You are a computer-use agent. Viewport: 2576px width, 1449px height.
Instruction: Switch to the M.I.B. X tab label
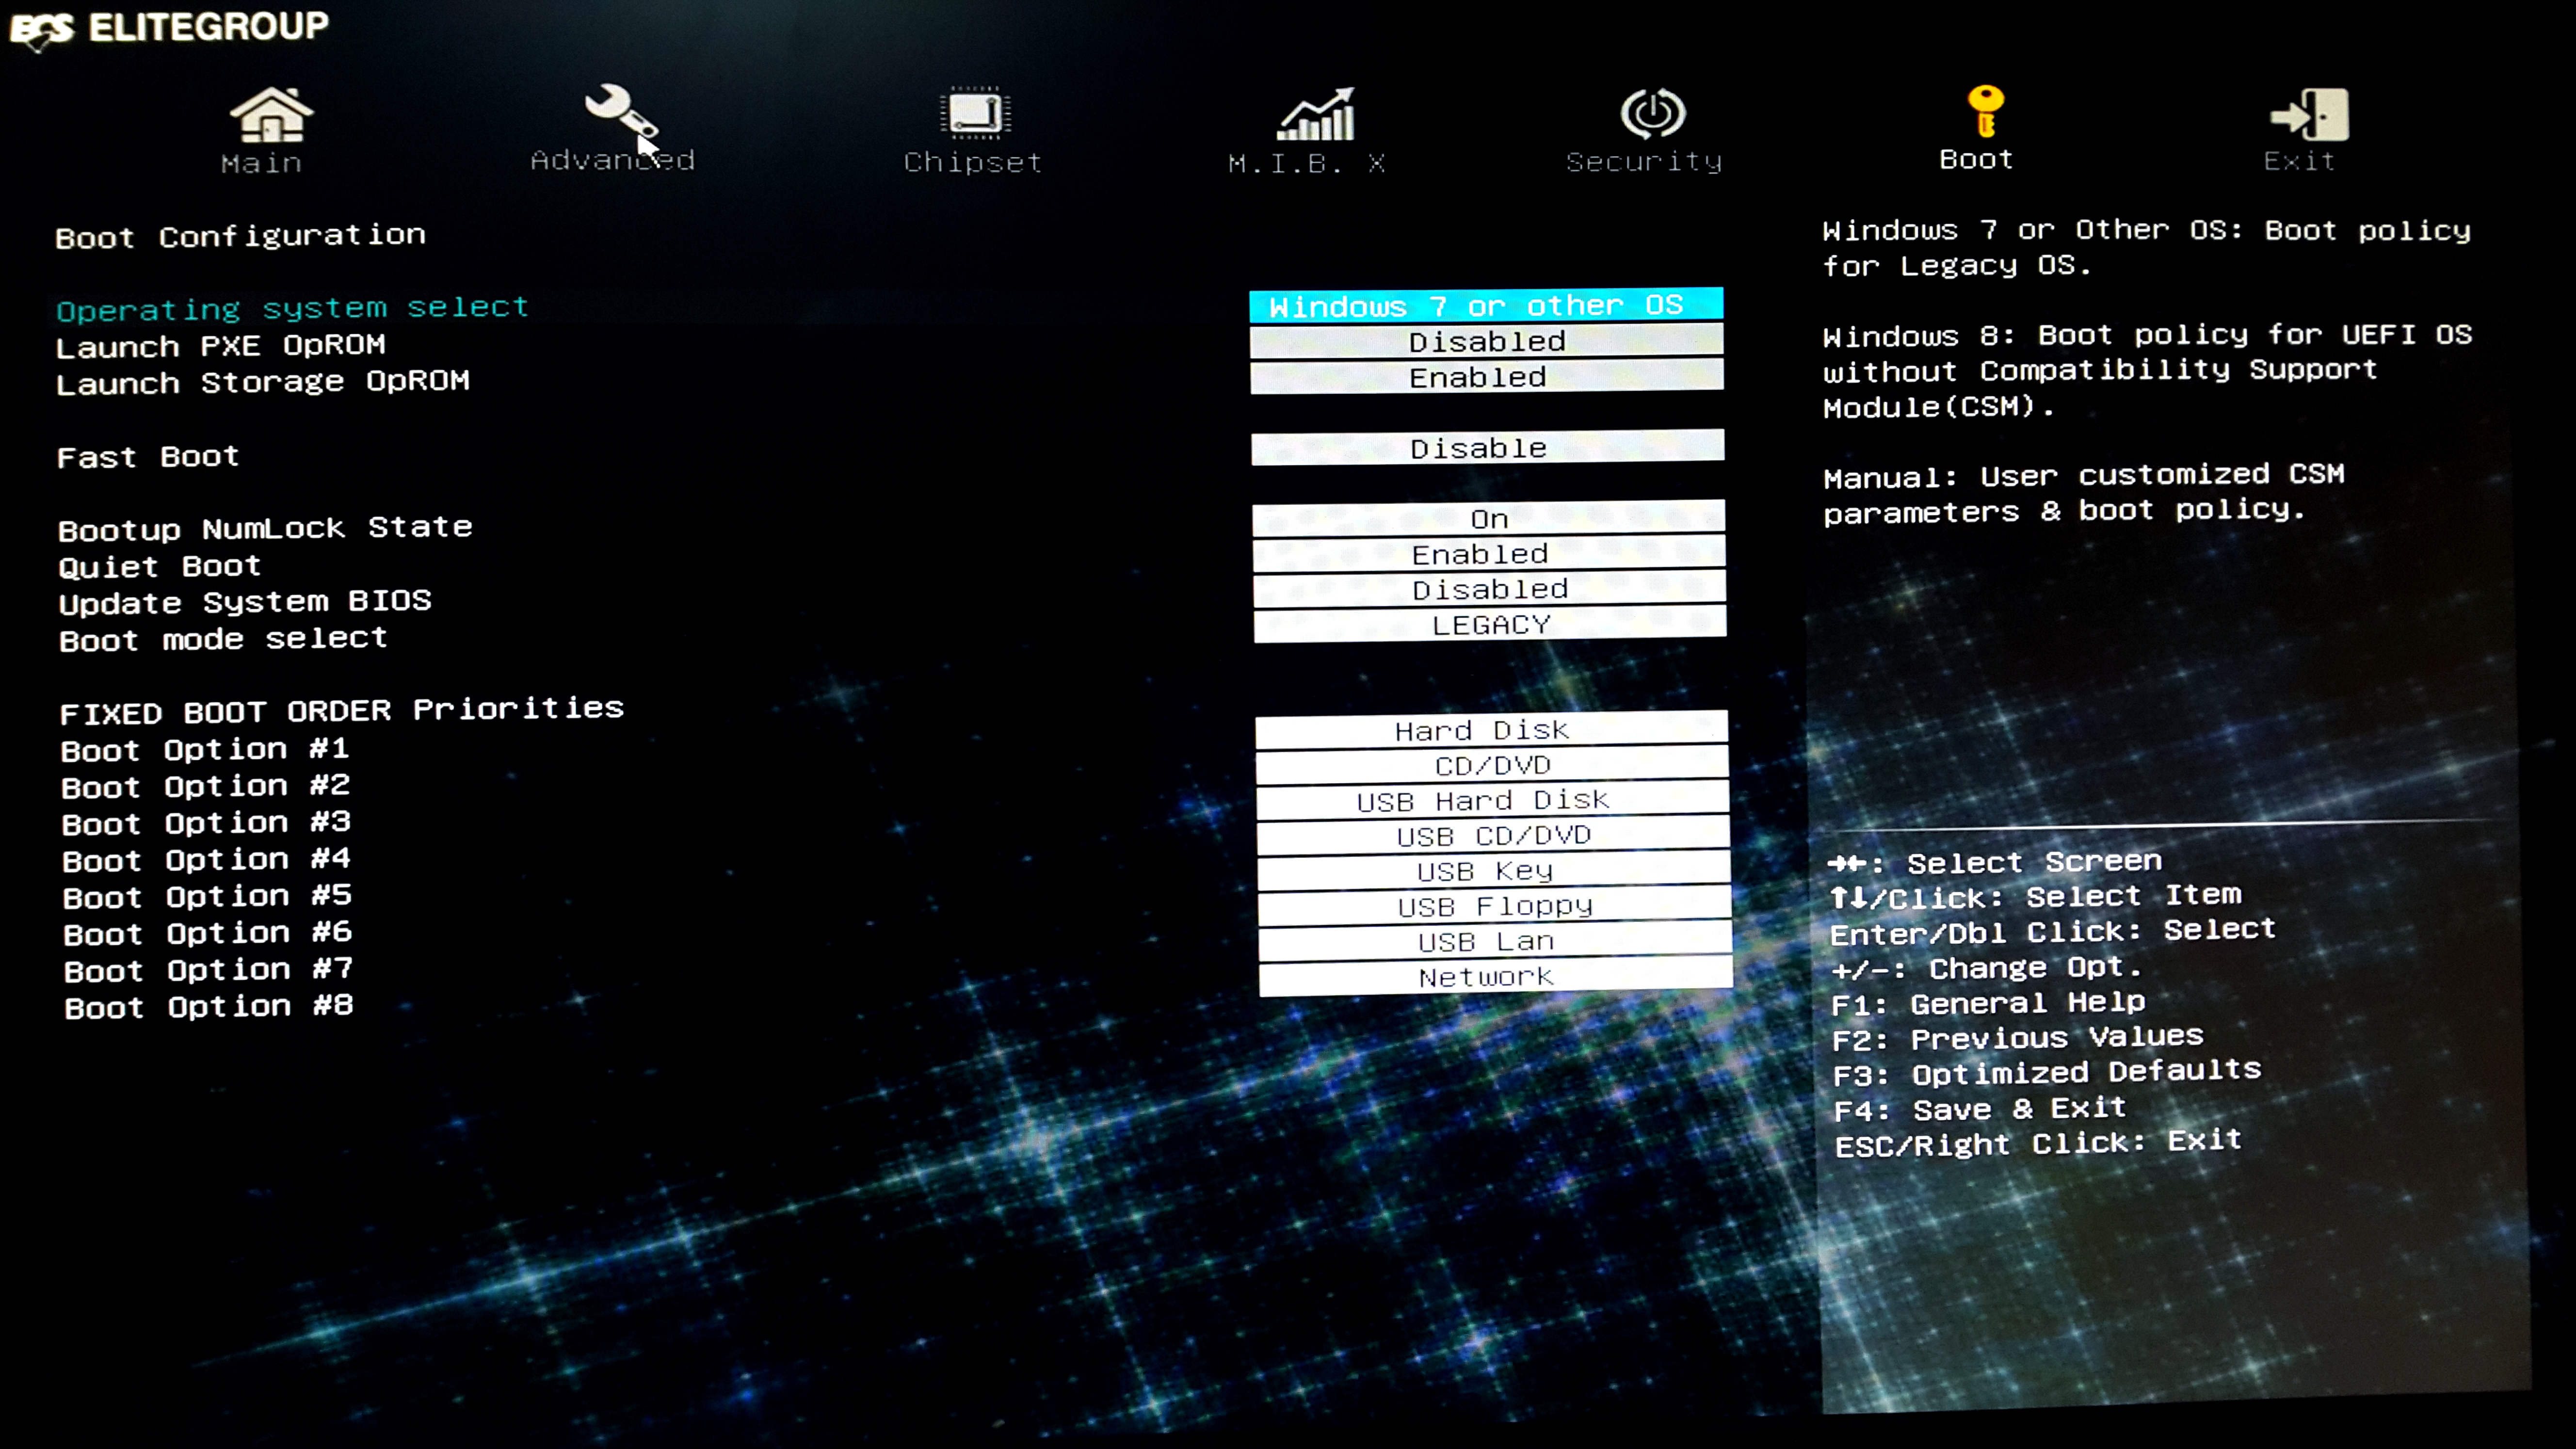click(1306, 163)
